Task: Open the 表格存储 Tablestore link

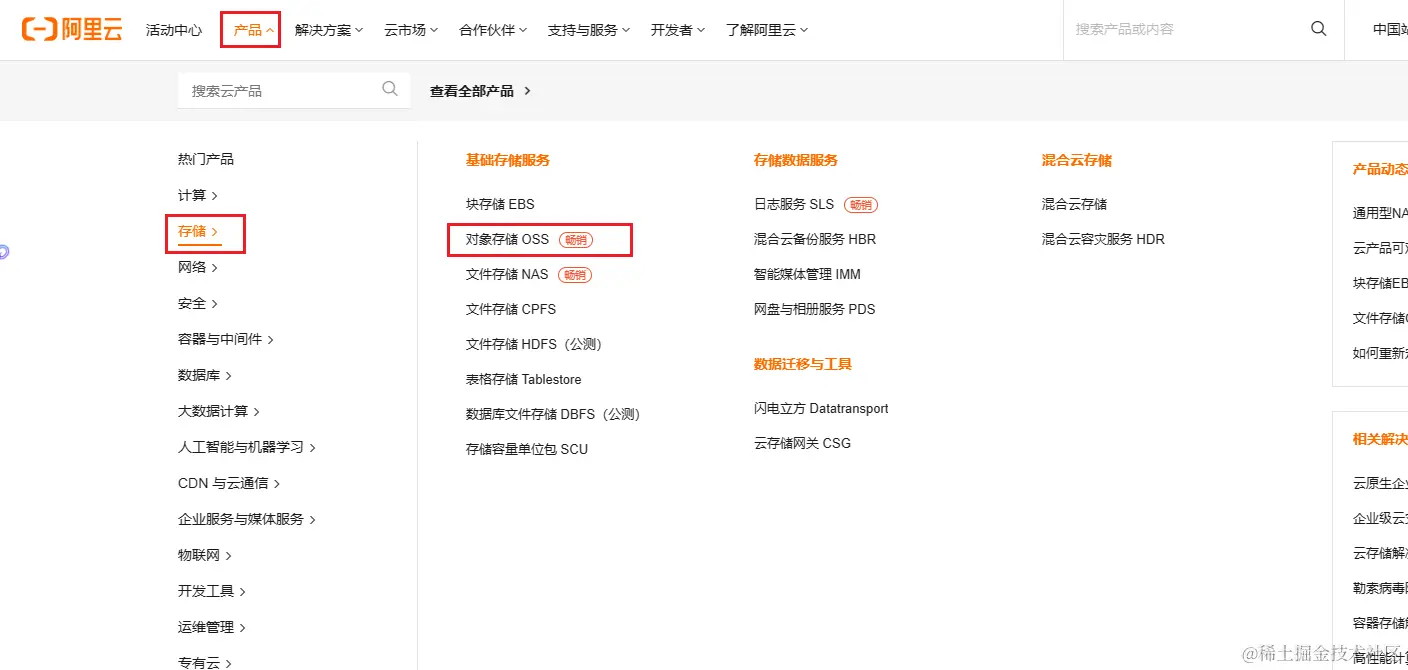Action: tap(523, 379)
